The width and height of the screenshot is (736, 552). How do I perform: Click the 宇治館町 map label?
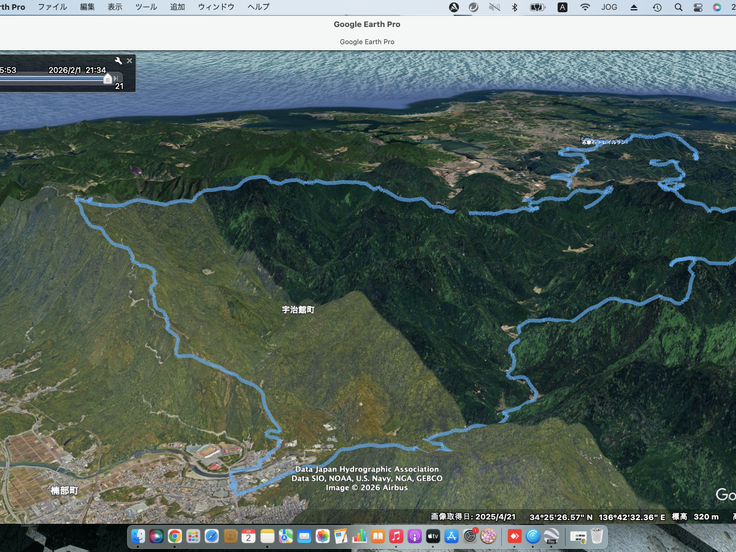click(x=298, y=311)
